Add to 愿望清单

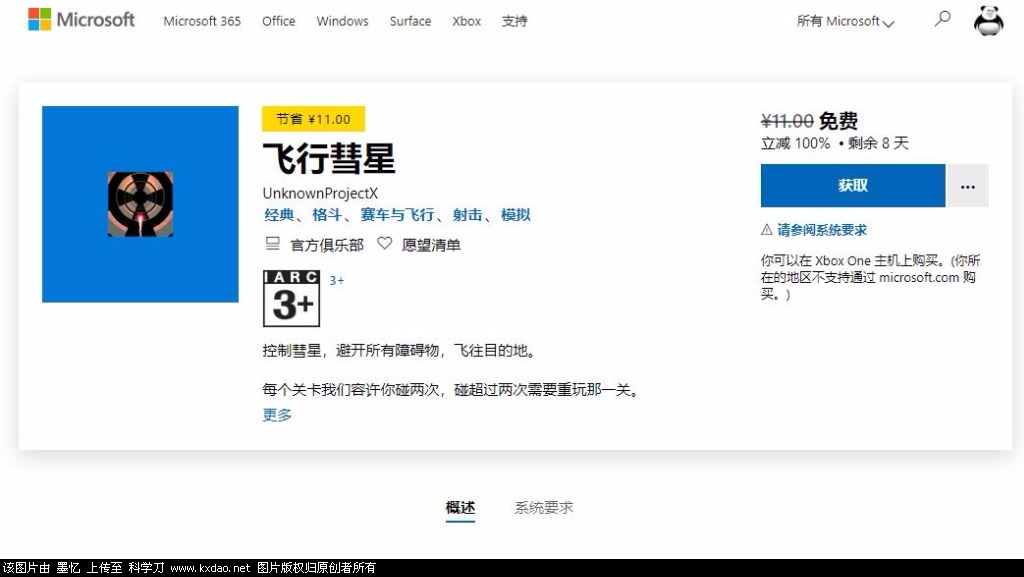click(x=431, y=245)
